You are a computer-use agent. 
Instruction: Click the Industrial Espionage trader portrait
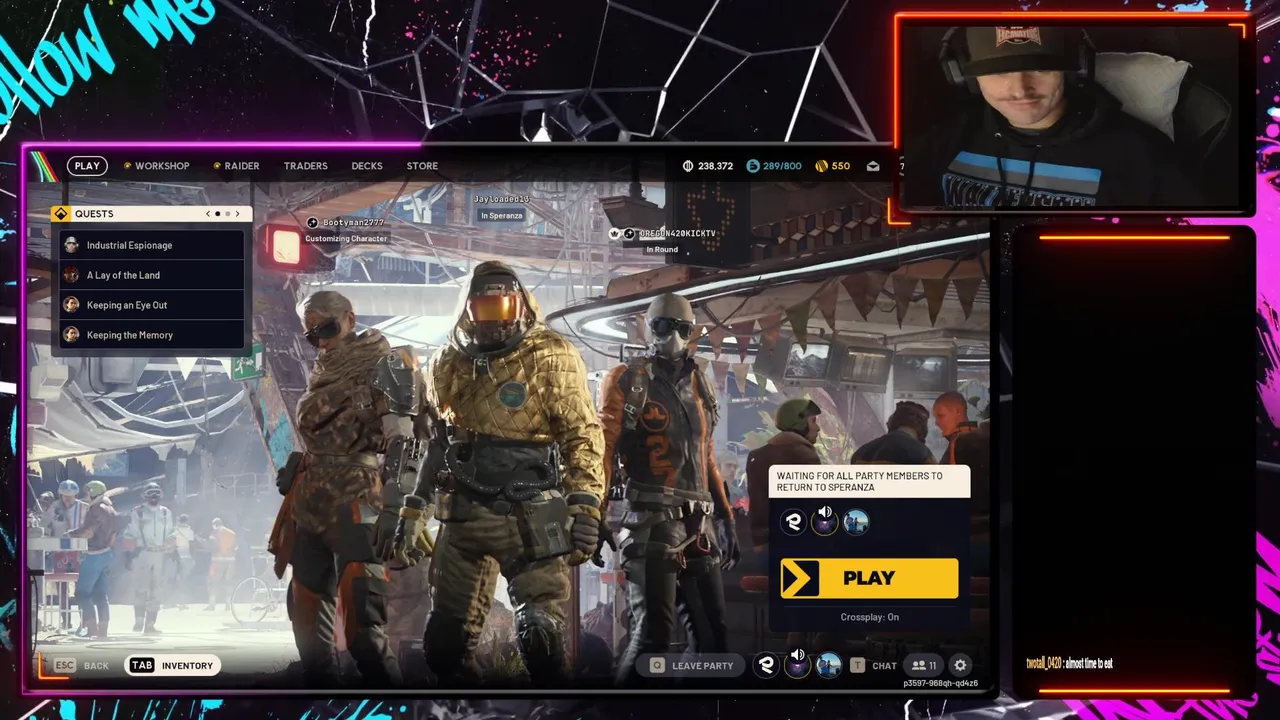[71, 245]
